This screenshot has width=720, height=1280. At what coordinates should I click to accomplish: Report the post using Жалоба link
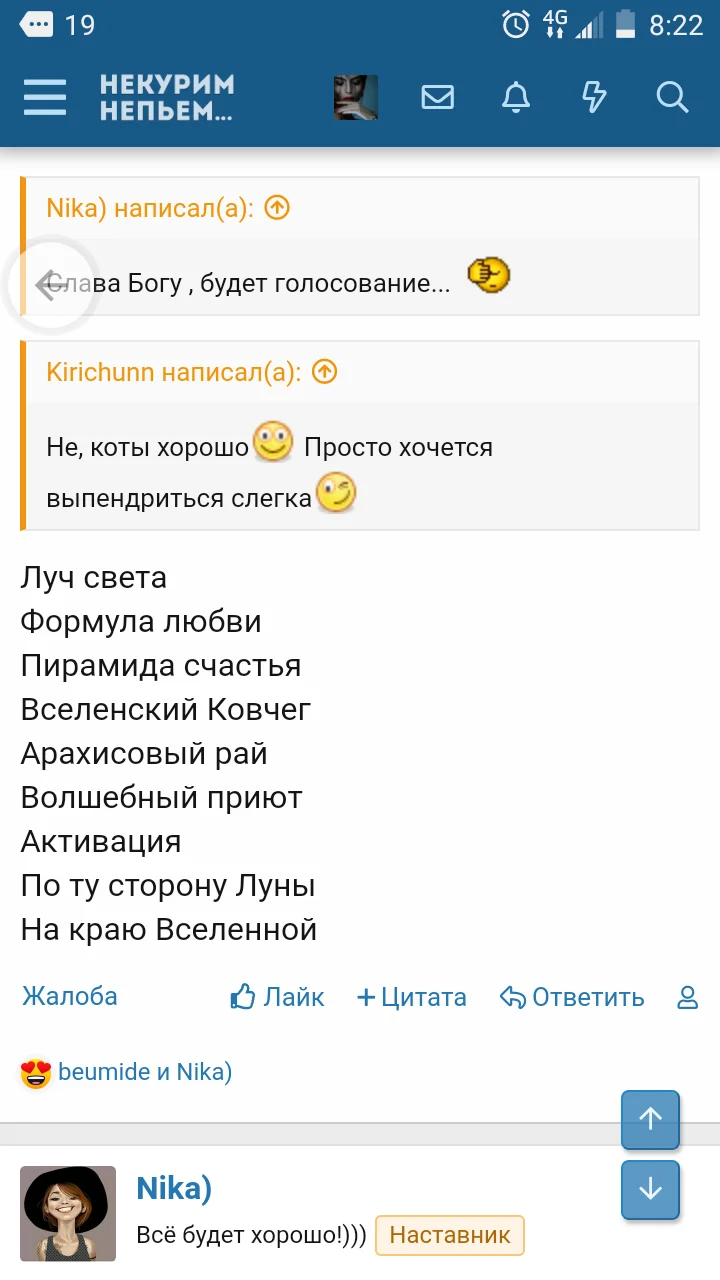pos(70,997)
